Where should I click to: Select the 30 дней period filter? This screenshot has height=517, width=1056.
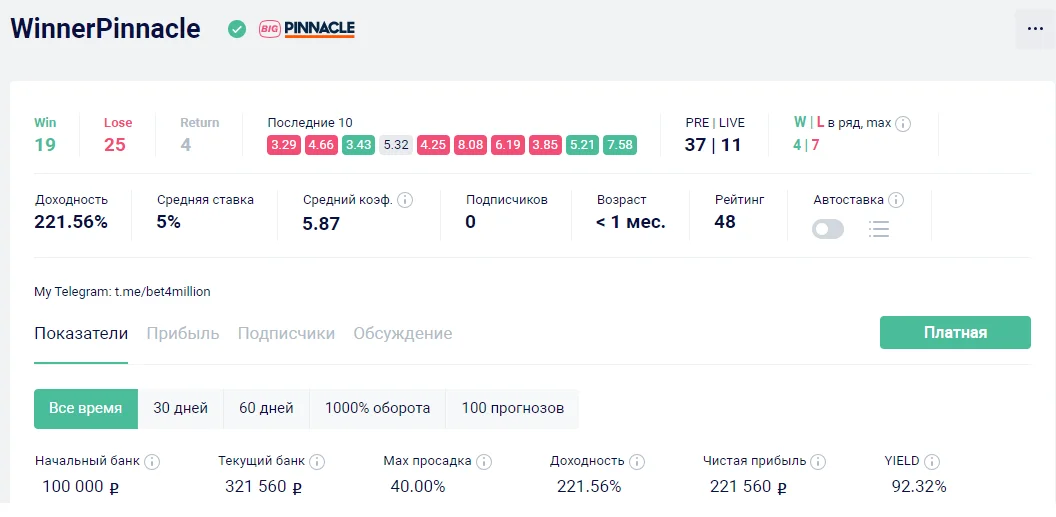tap(180, 409)
